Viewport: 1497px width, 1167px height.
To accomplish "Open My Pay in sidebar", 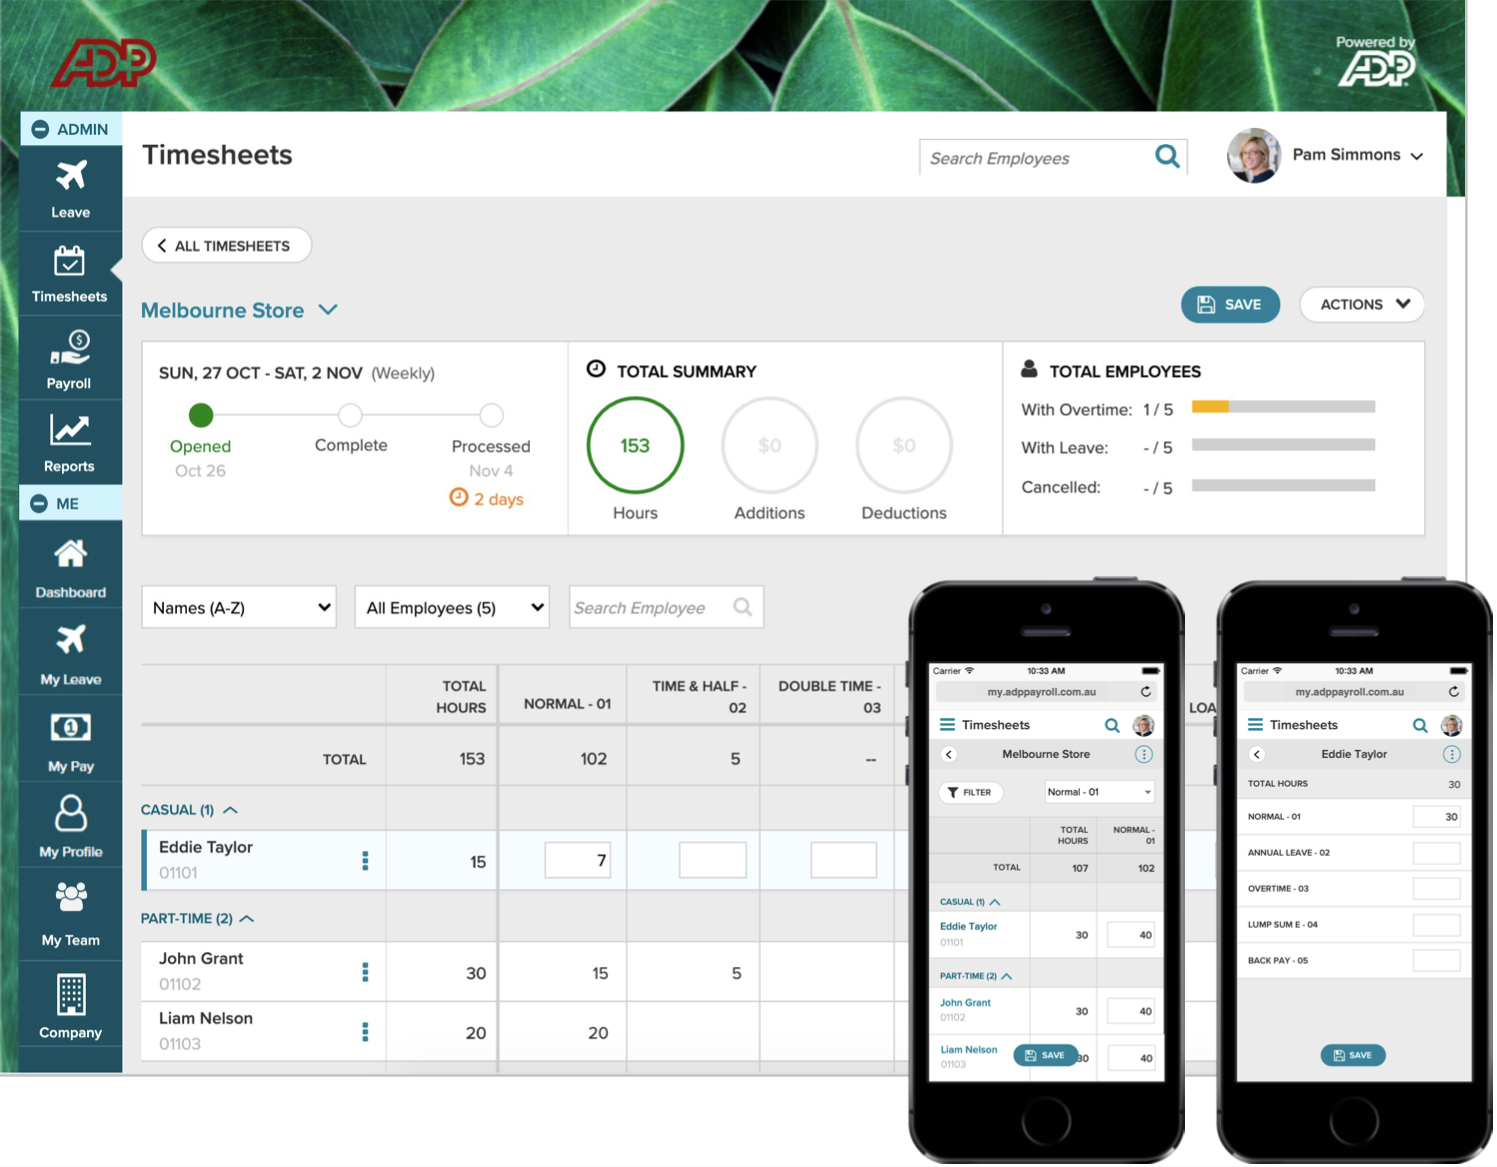I will [70, 741].
